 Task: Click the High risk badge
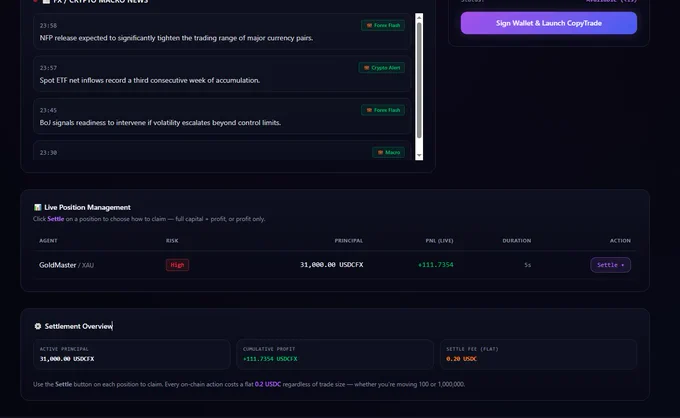point(177,265)
